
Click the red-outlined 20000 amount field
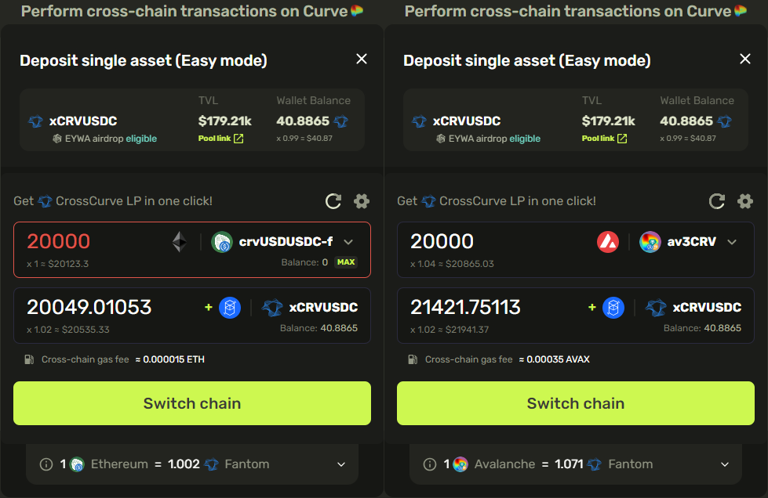click(x=90, y=242)
